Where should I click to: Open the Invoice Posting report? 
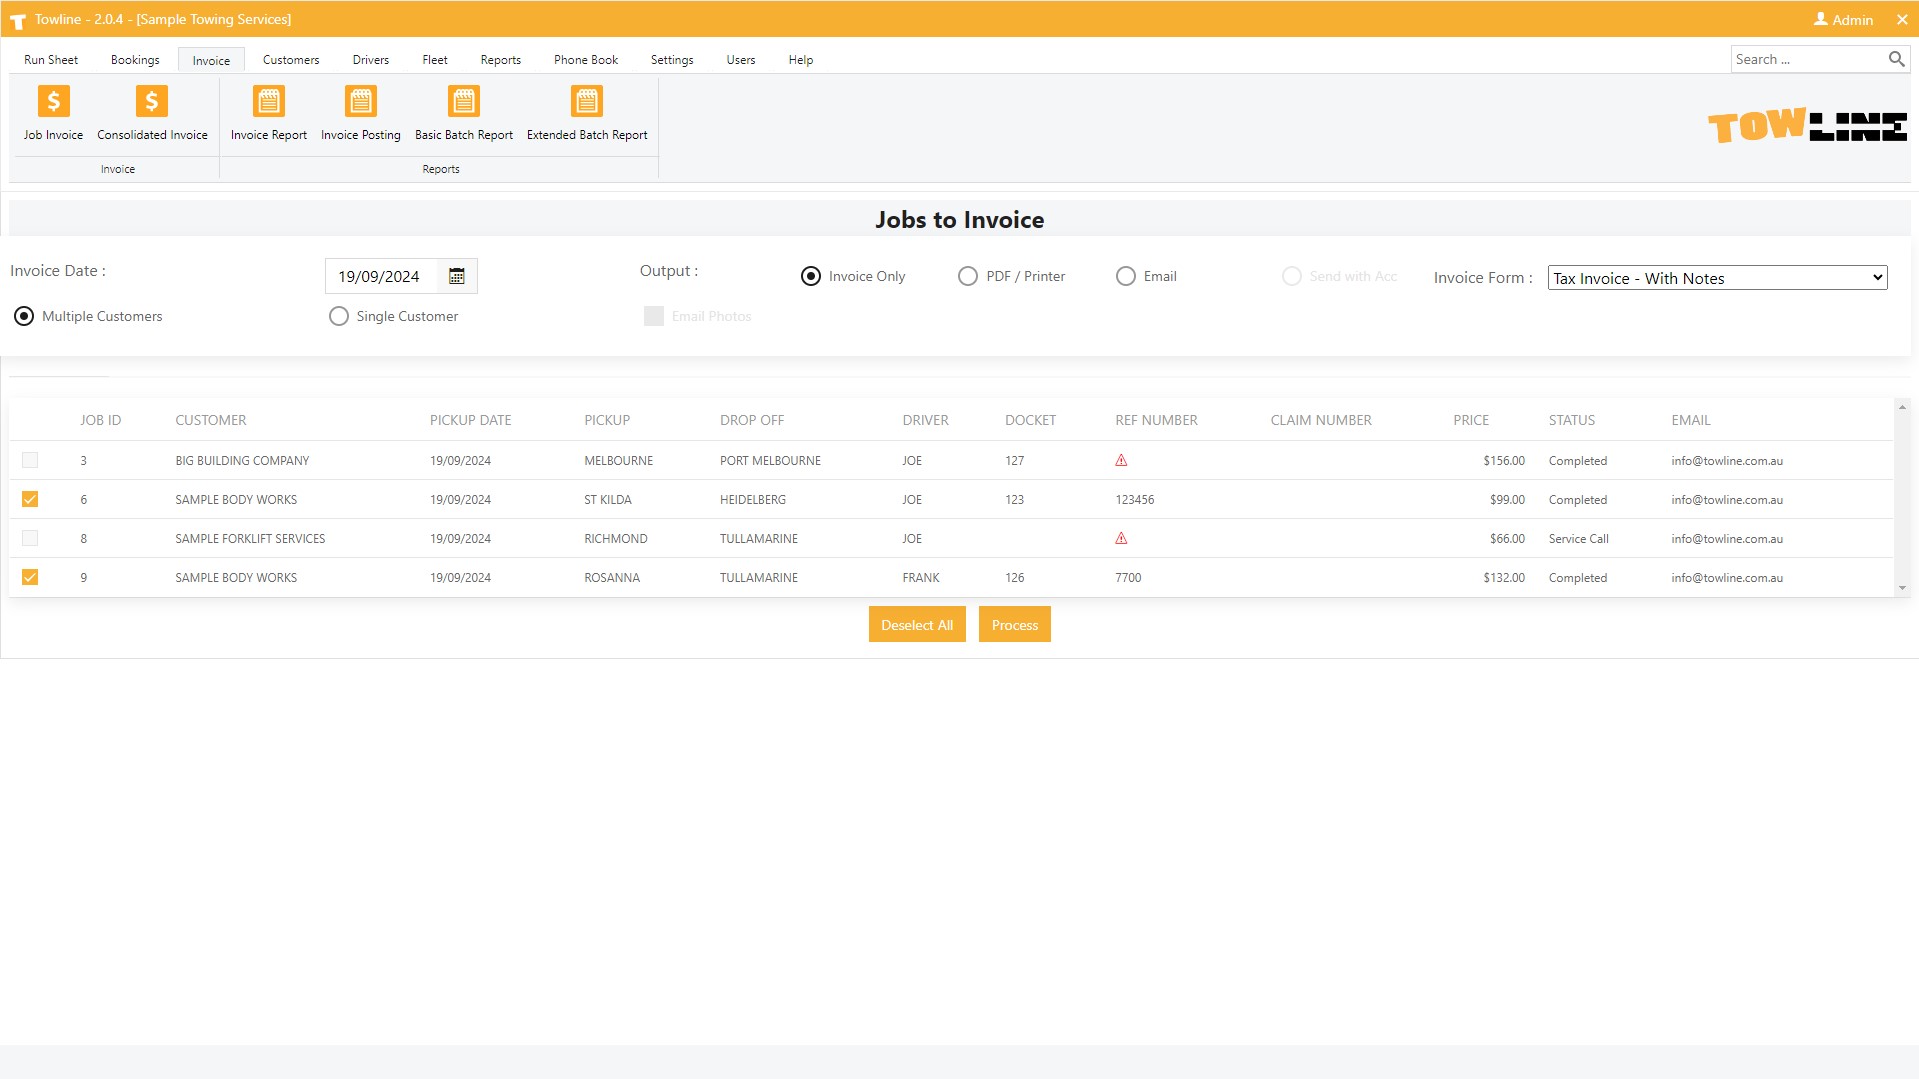pyautogui.click(x=360, y=113)
